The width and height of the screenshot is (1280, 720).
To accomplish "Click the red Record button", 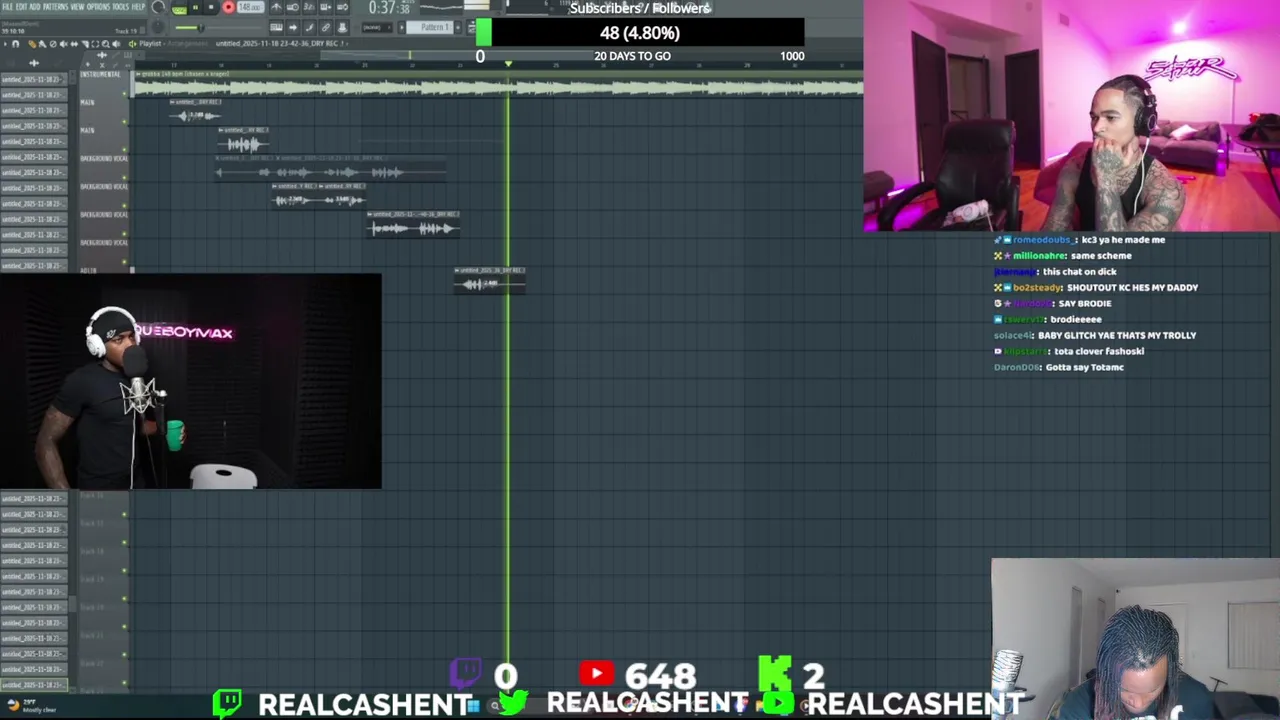I will click(228, 7).
